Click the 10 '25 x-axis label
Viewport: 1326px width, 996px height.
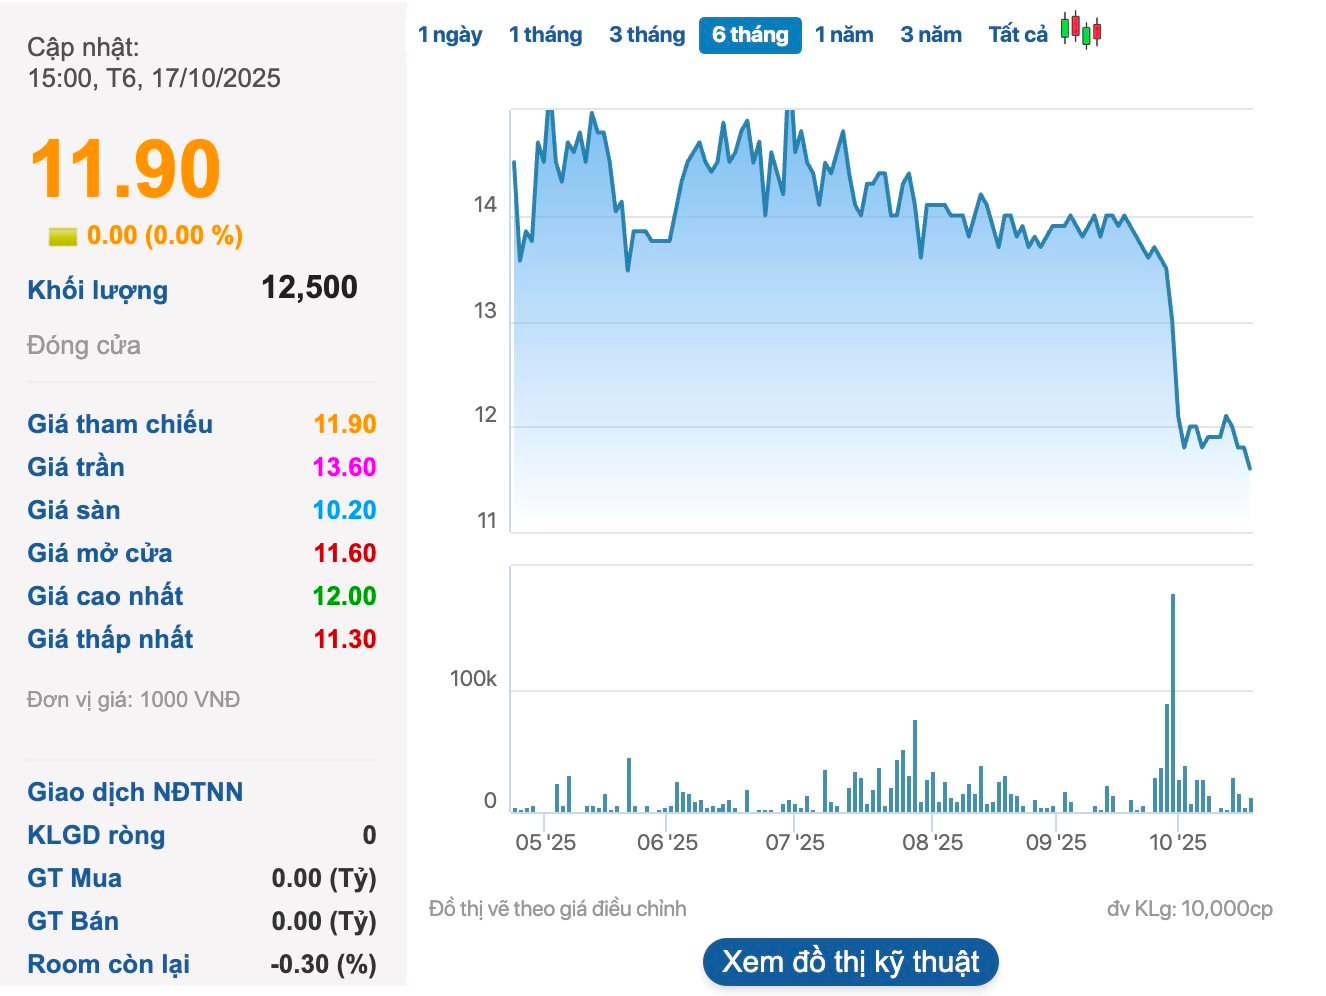pyautogui.click(x=1178, y=843)
